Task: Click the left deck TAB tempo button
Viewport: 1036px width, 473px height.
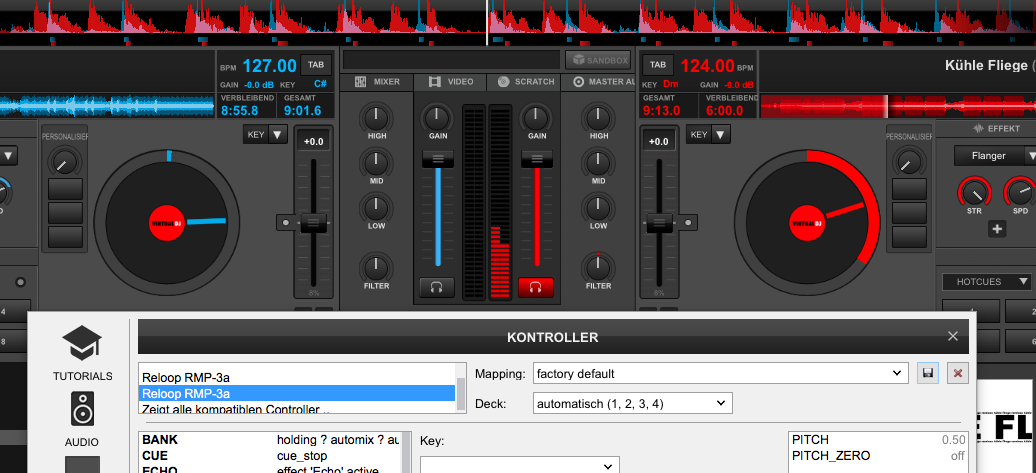Action: [316, 65]
